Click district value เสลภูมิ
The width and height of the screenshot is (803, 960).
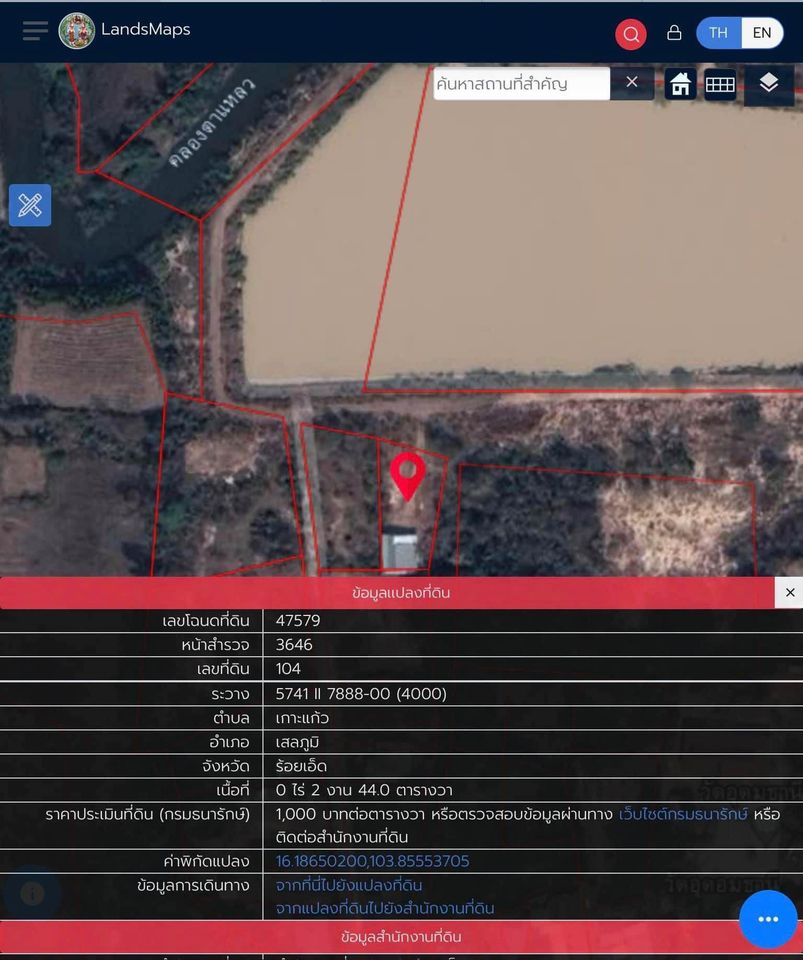[297, 742]
